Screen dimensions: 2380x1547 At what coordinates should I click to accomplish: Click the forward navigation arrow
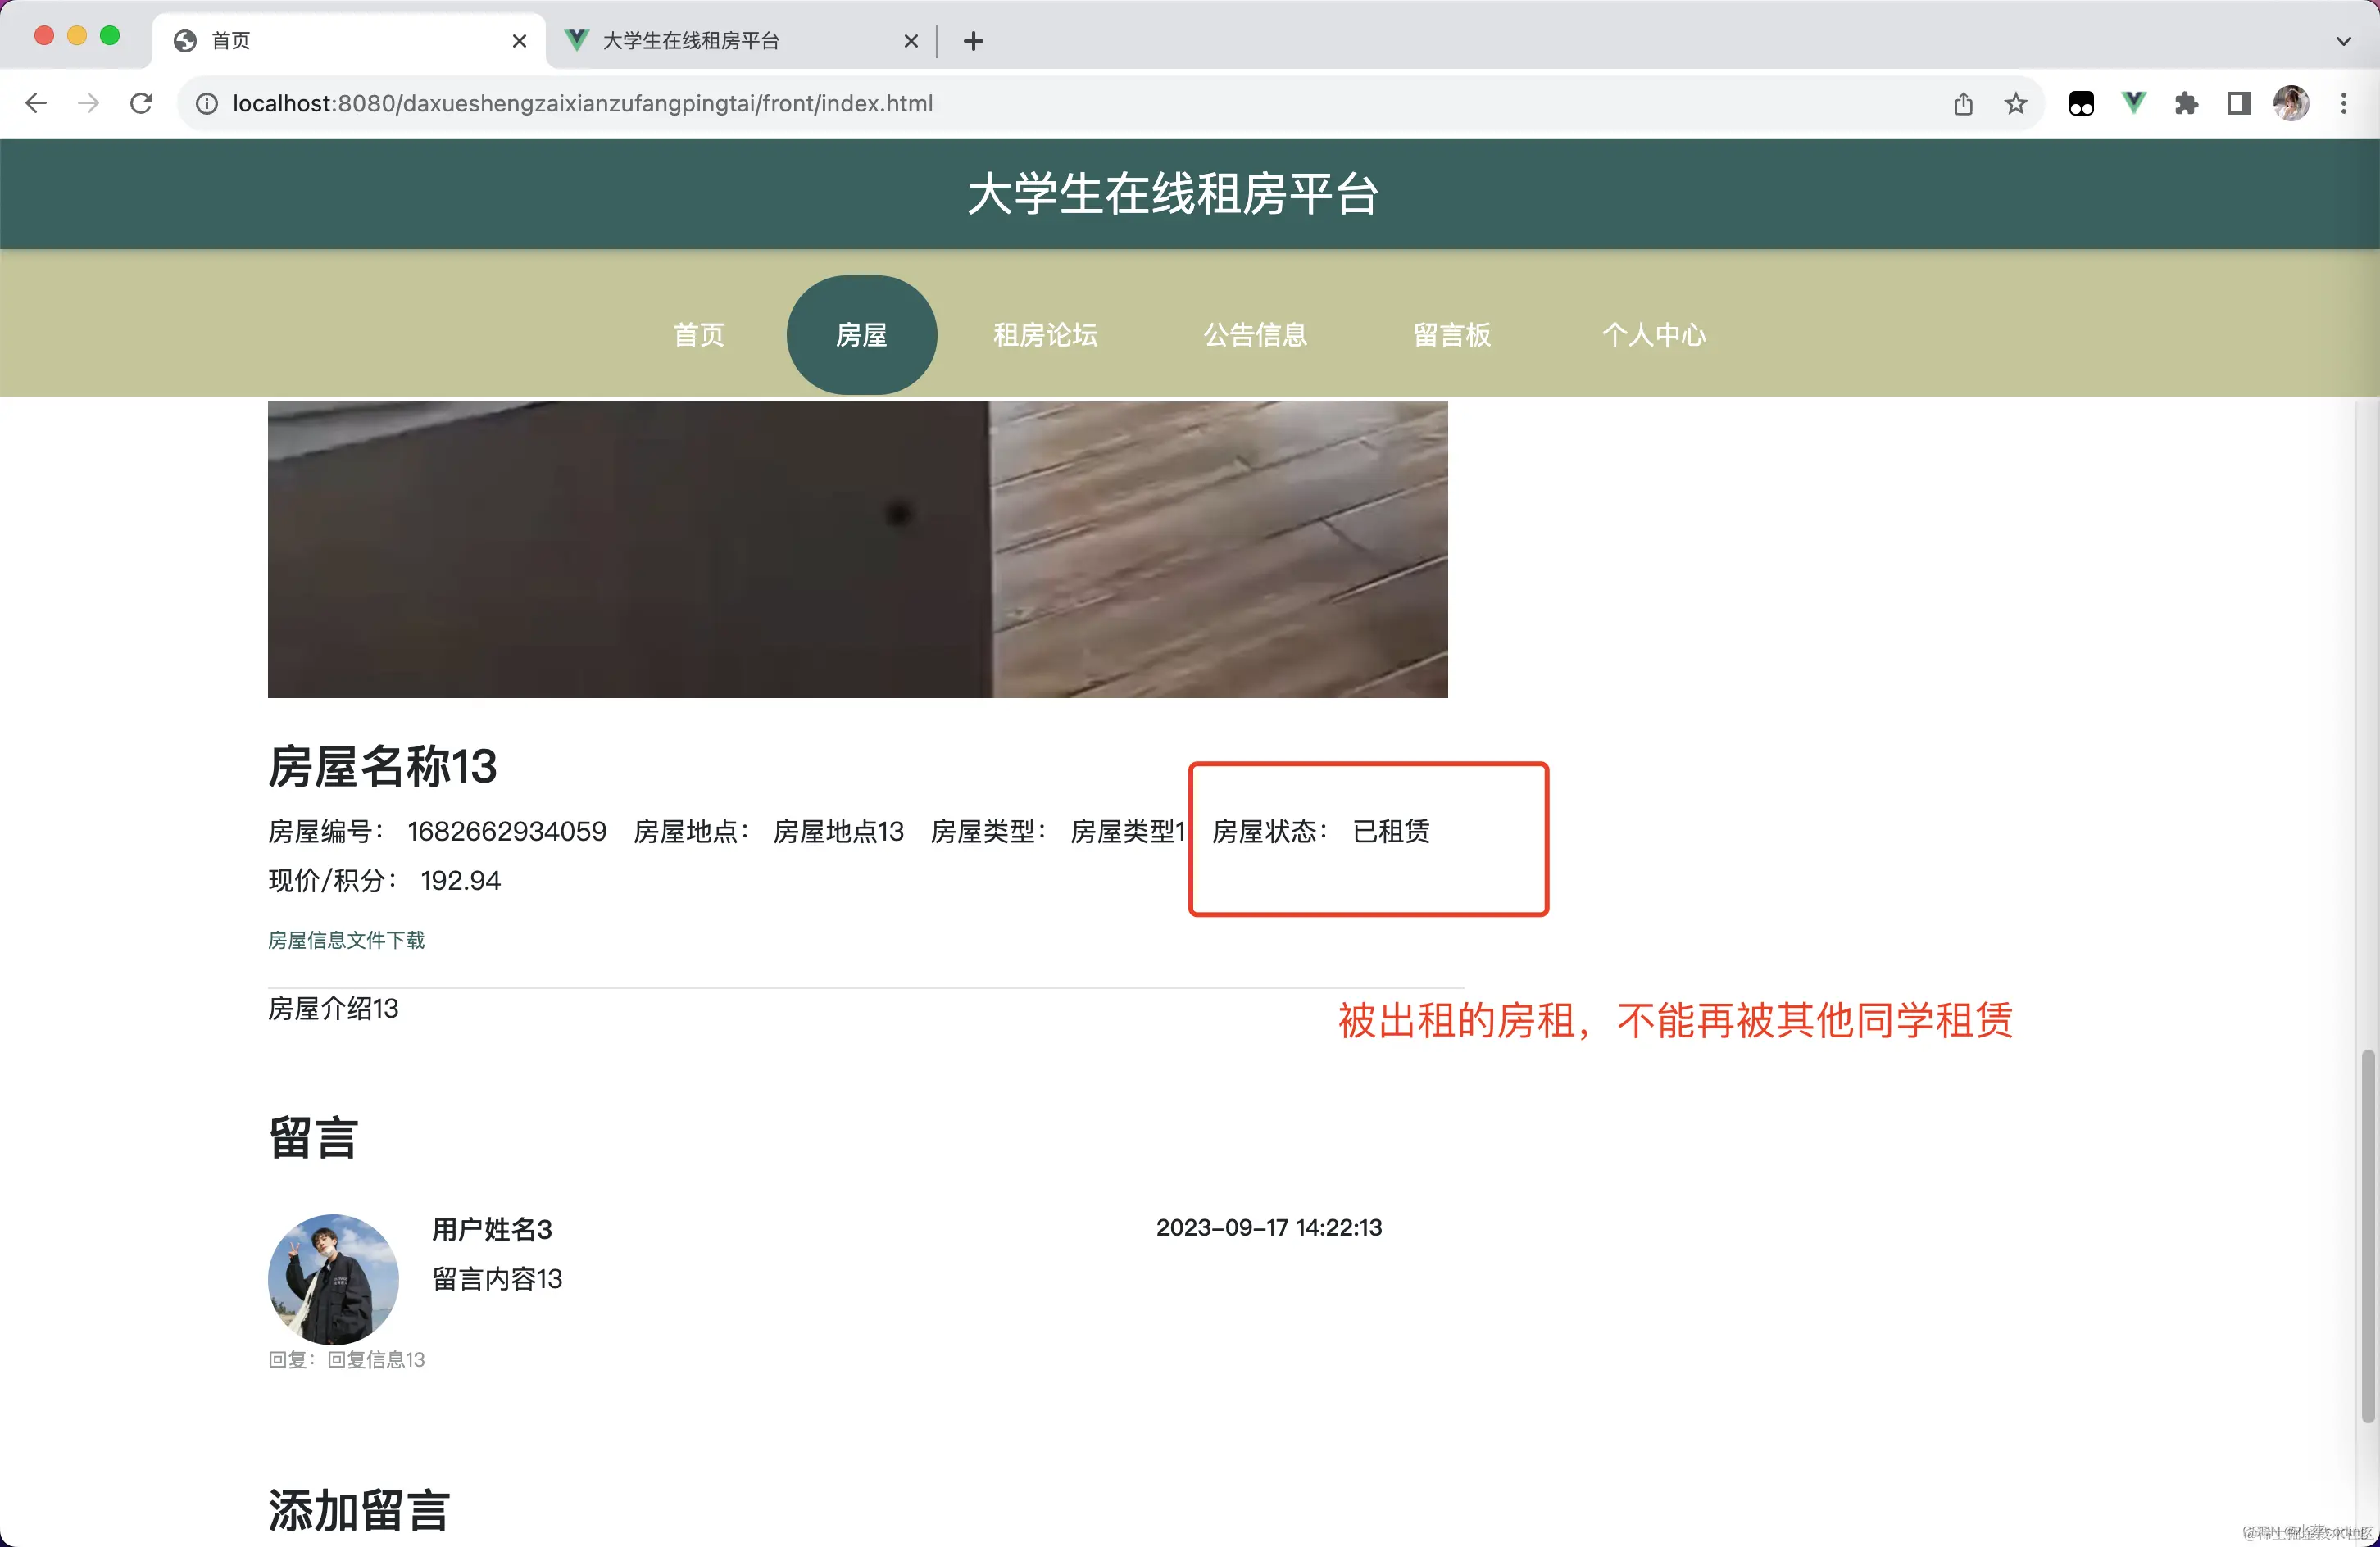pyautogui.click(x=88, y=103)
